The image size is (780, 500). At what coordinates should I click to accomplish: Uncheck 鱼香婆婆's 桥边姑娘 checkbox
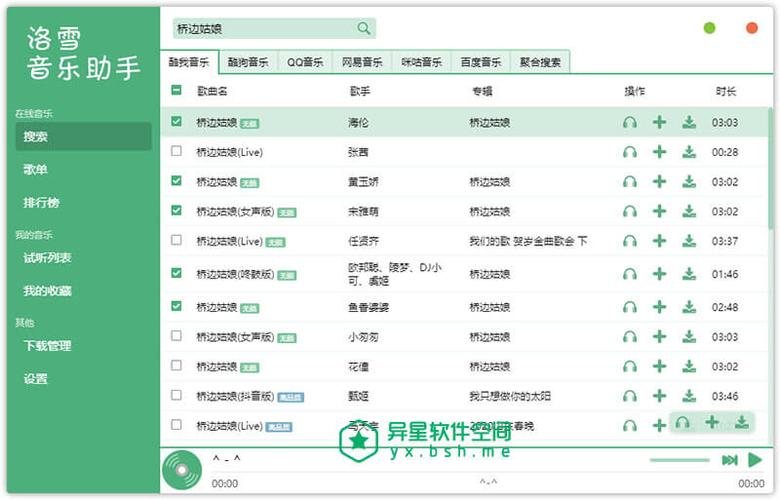tap(176, 306)
